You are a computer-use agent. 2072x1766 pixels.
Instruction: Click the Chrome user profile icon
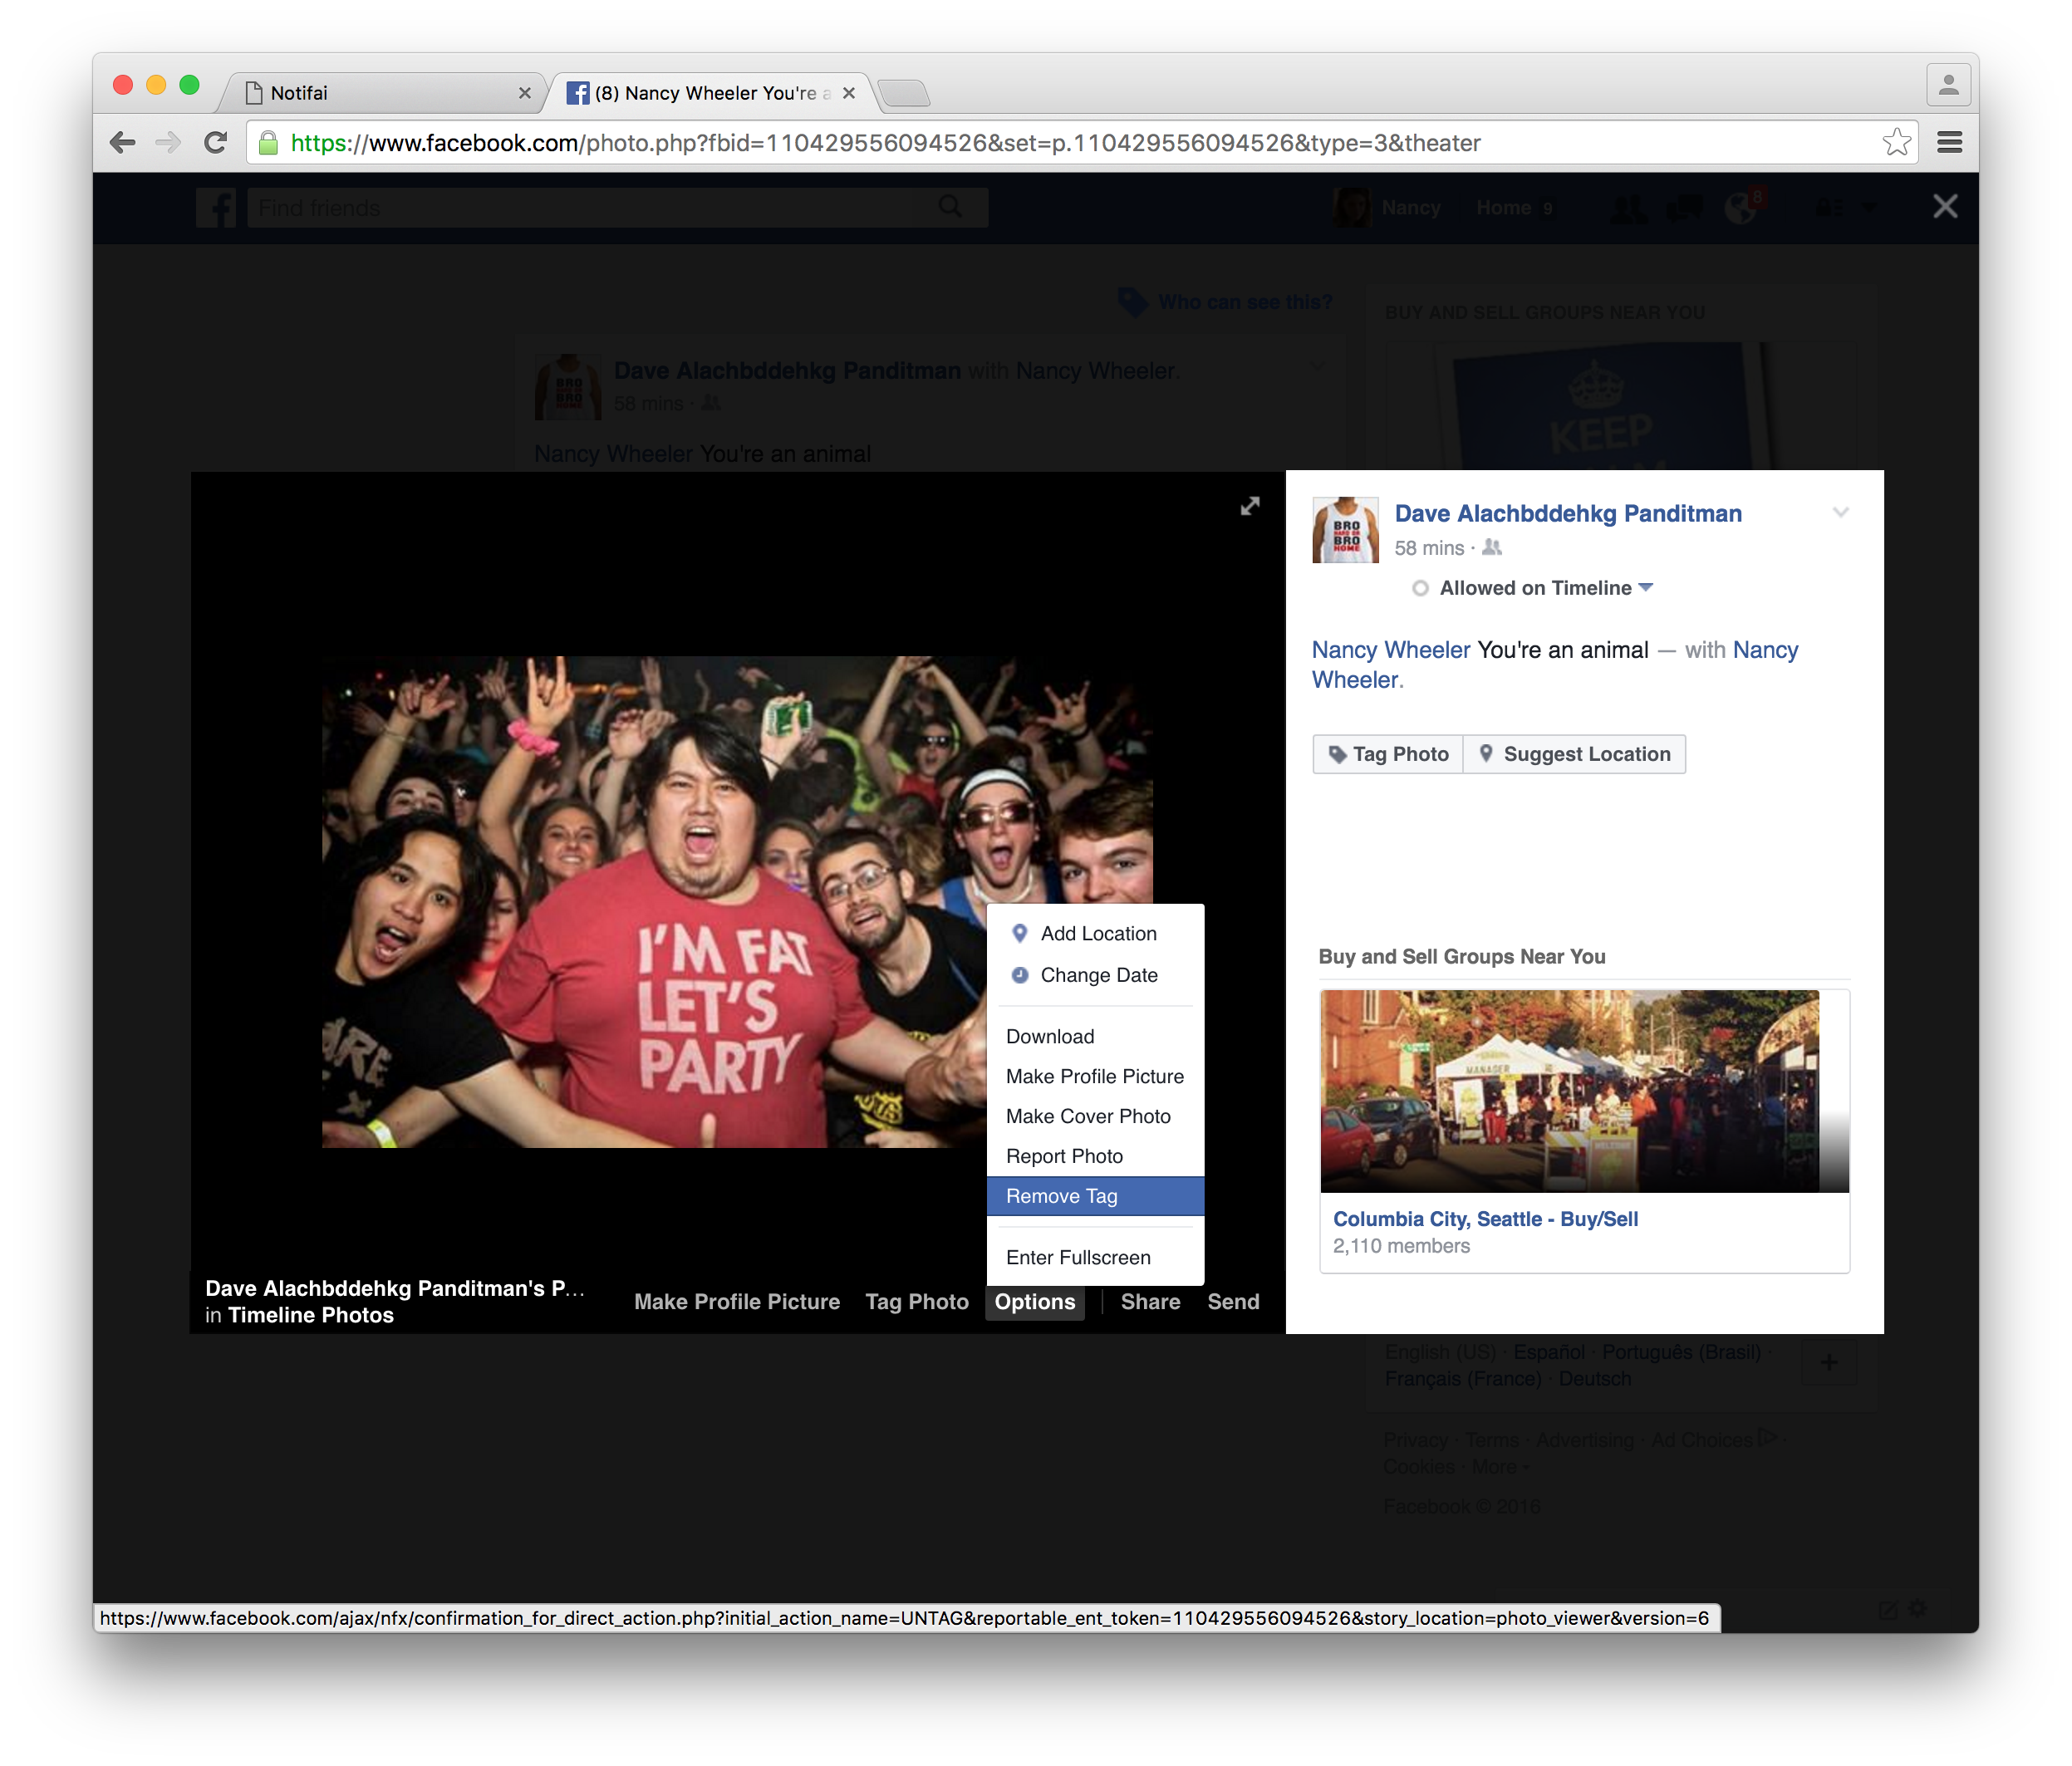[1948, 86]
